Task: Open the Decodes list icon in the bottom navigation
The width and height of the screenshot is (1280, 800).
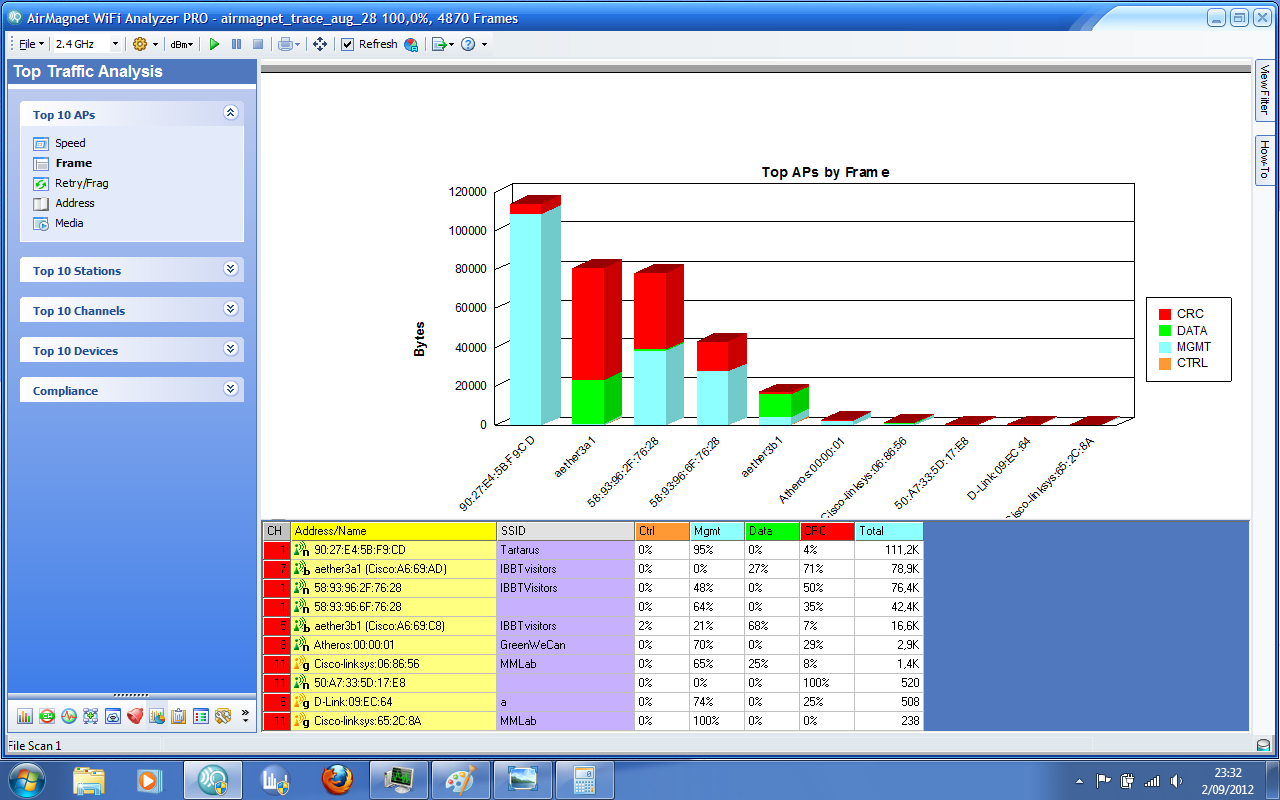Action: tap(200, 716)
